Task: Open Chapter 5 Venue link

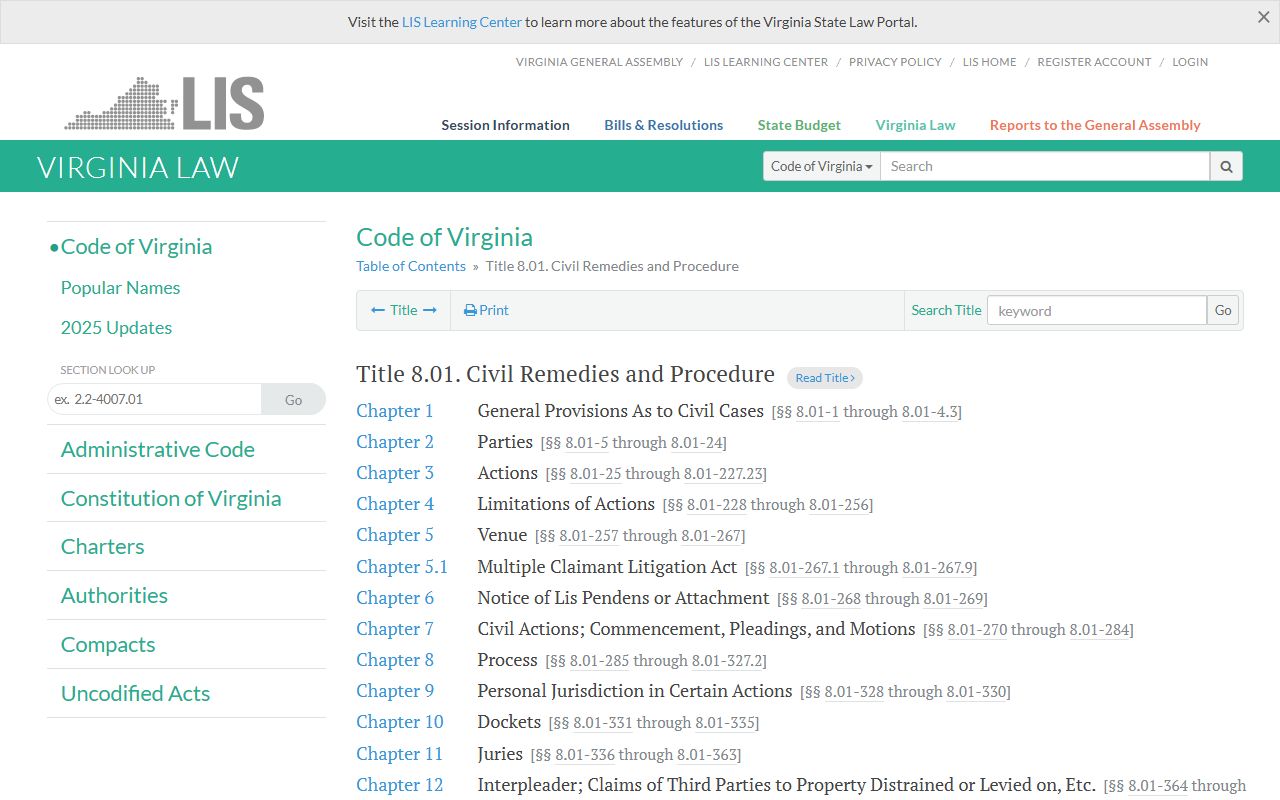Action: coord(395,535)
